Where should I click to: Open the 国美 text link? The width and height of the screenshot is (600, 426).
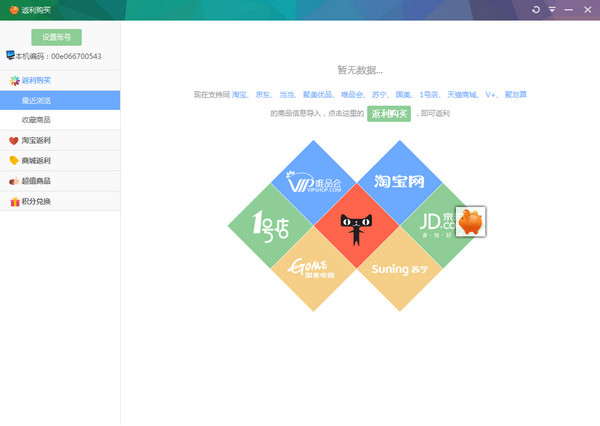tap(403, 95)
